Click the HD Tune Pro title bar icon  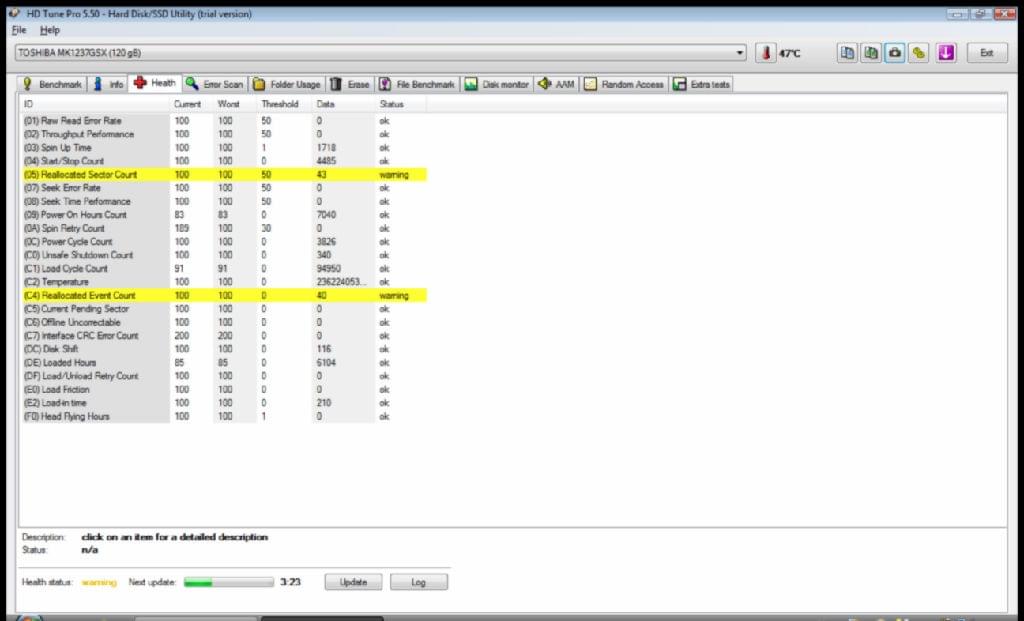14,13
